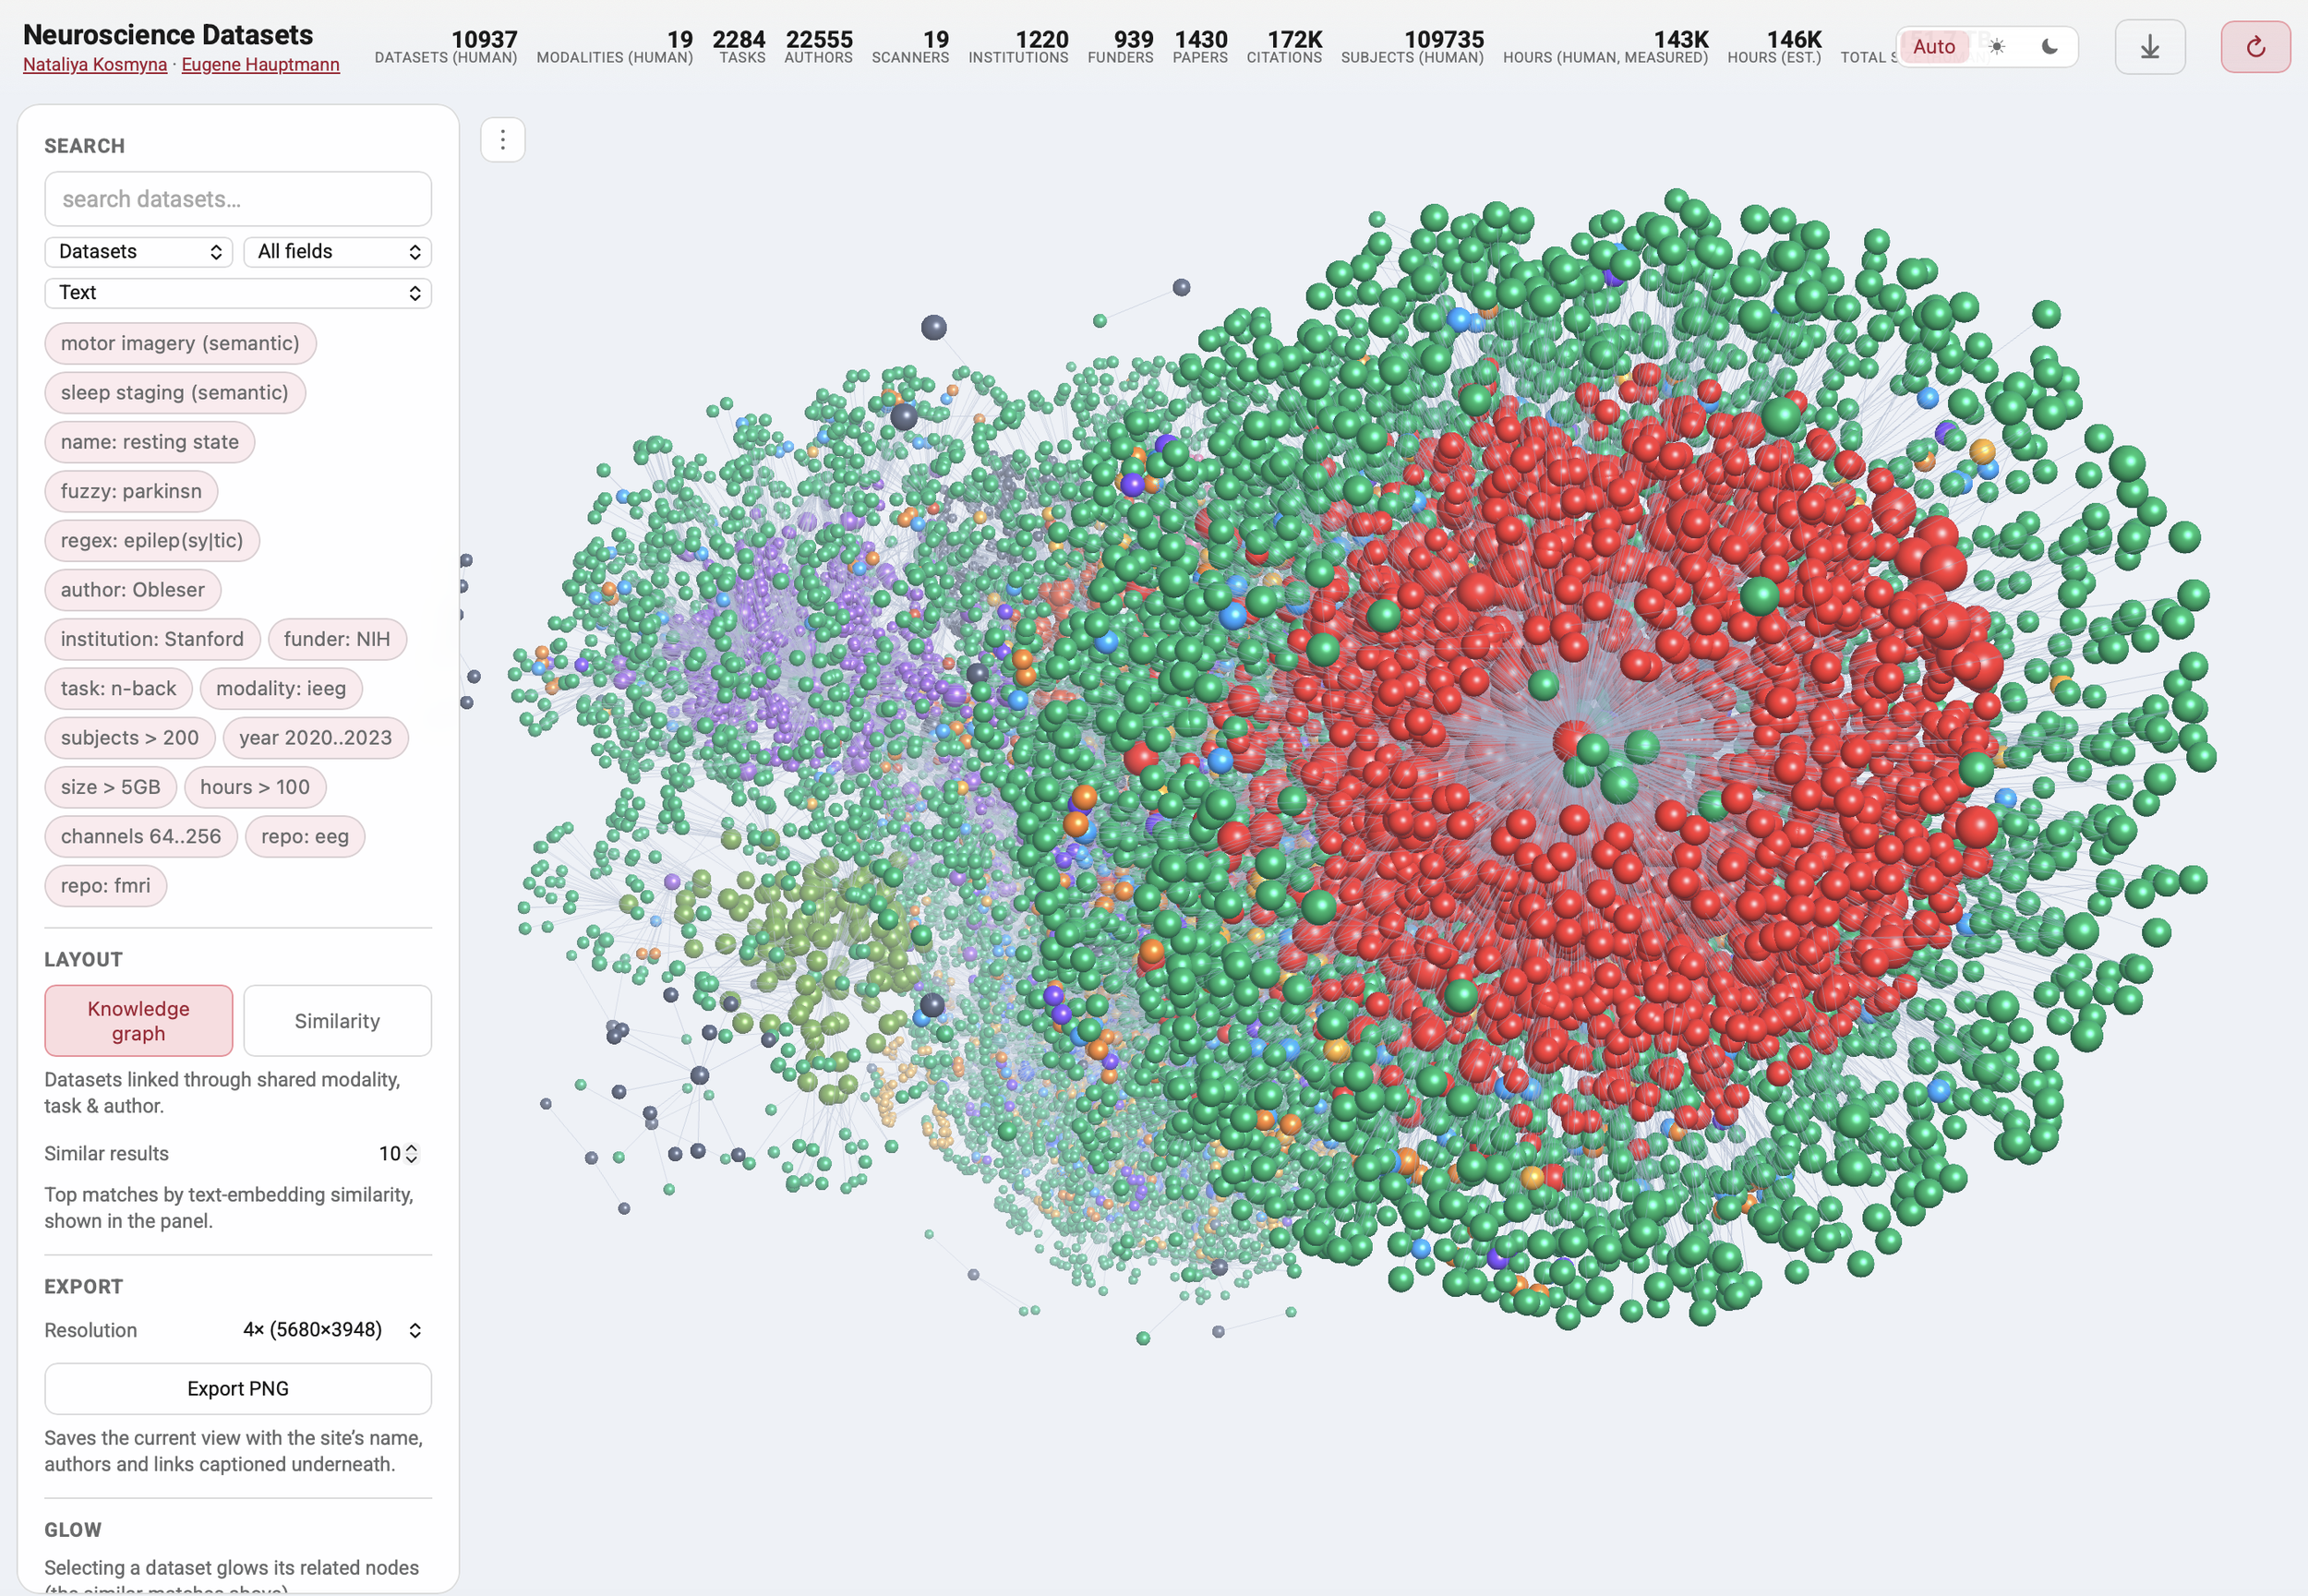Choose the fuzzy: parkinsn example chip
This screenshot has height=1596, width=2308.
pos(131,491)
